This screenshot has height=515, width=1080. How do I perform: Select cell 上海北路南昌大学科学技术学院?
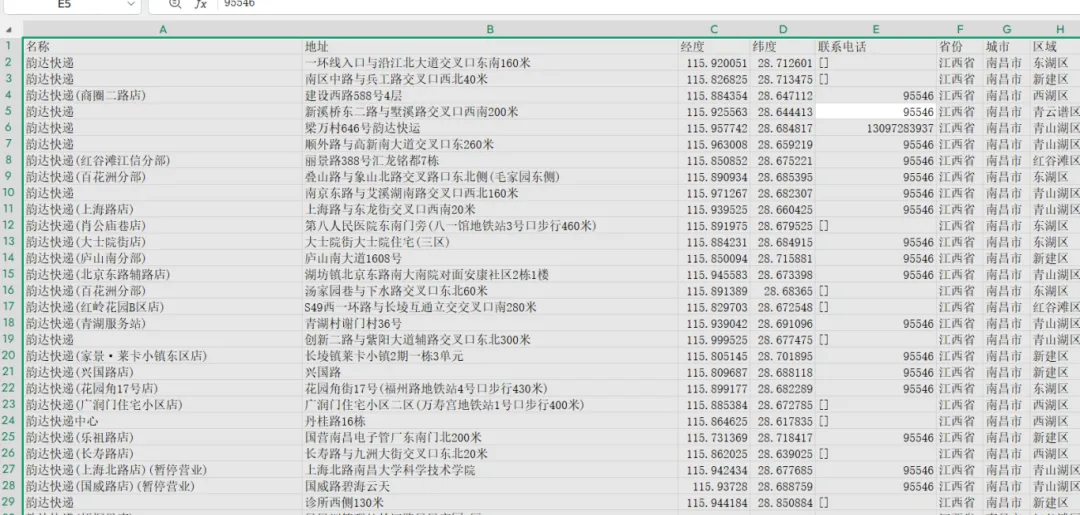[490, 470]
